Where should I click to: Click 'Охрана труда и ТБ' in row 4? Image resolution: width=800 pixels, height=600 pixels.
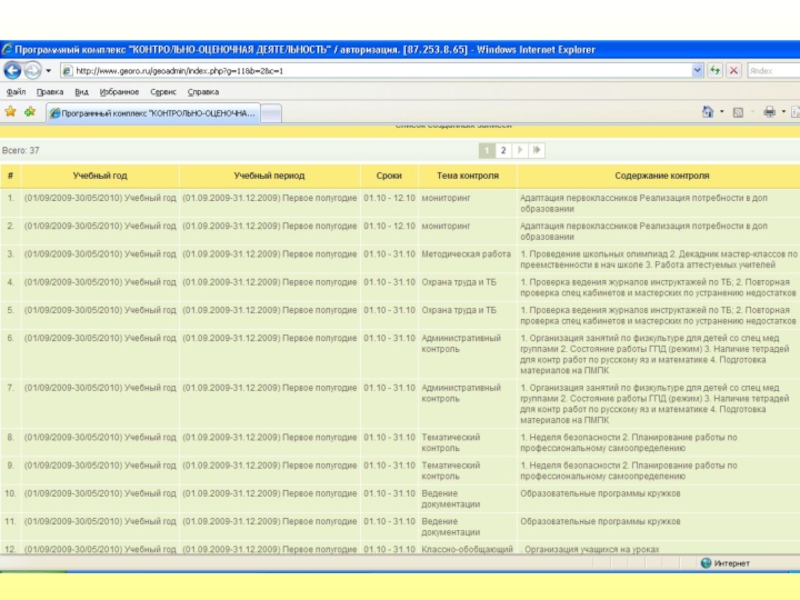(459, 282)
